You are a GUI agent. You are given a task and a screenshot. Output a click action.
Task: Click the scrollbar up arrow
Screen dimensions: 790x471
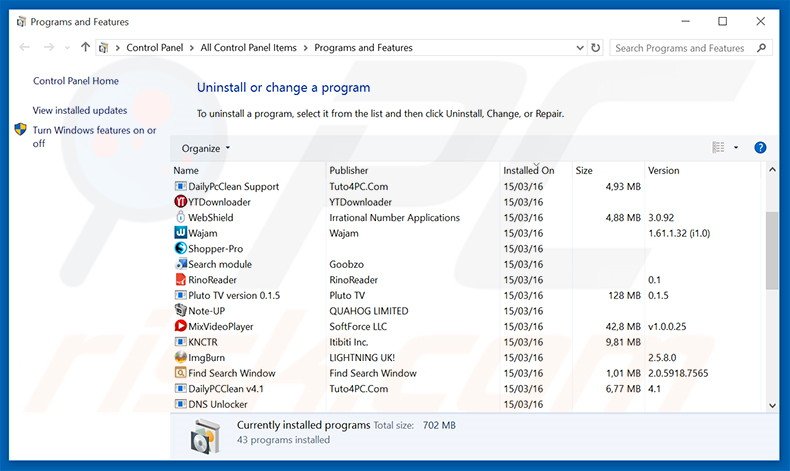[772, 170]
